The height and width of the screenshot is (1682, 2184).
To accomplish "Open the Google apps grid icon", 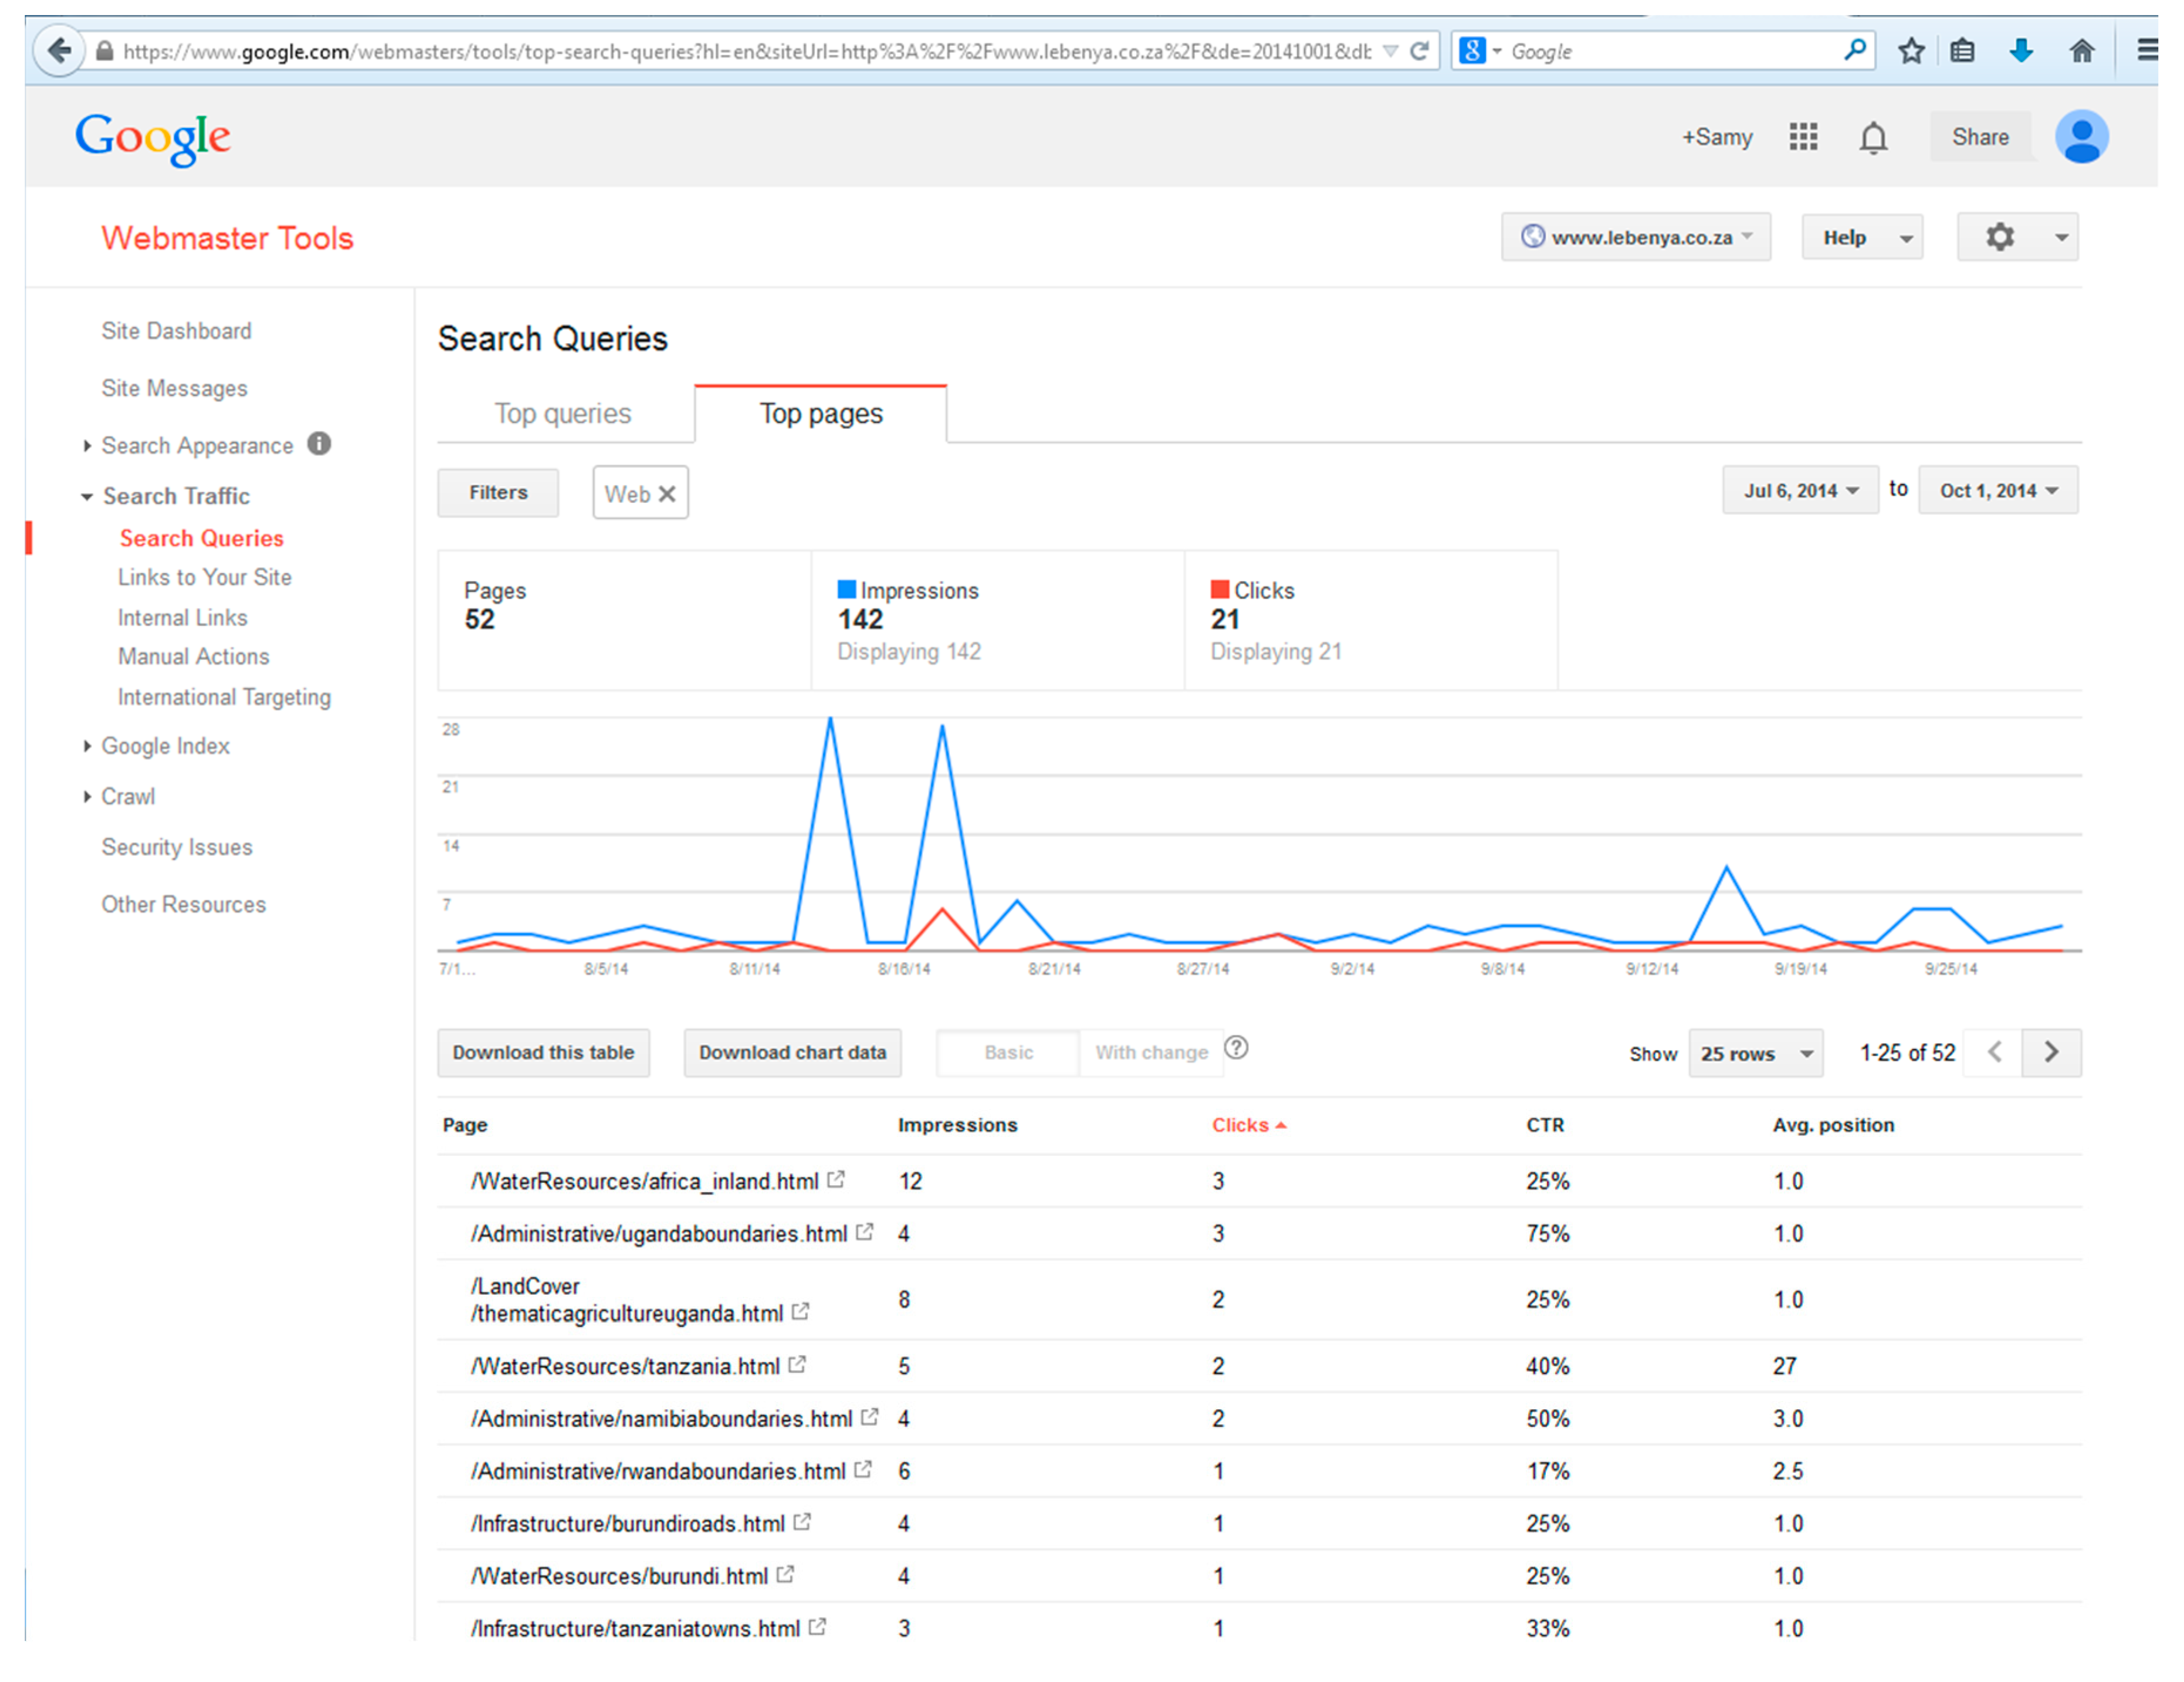I will pos(1803,136).
